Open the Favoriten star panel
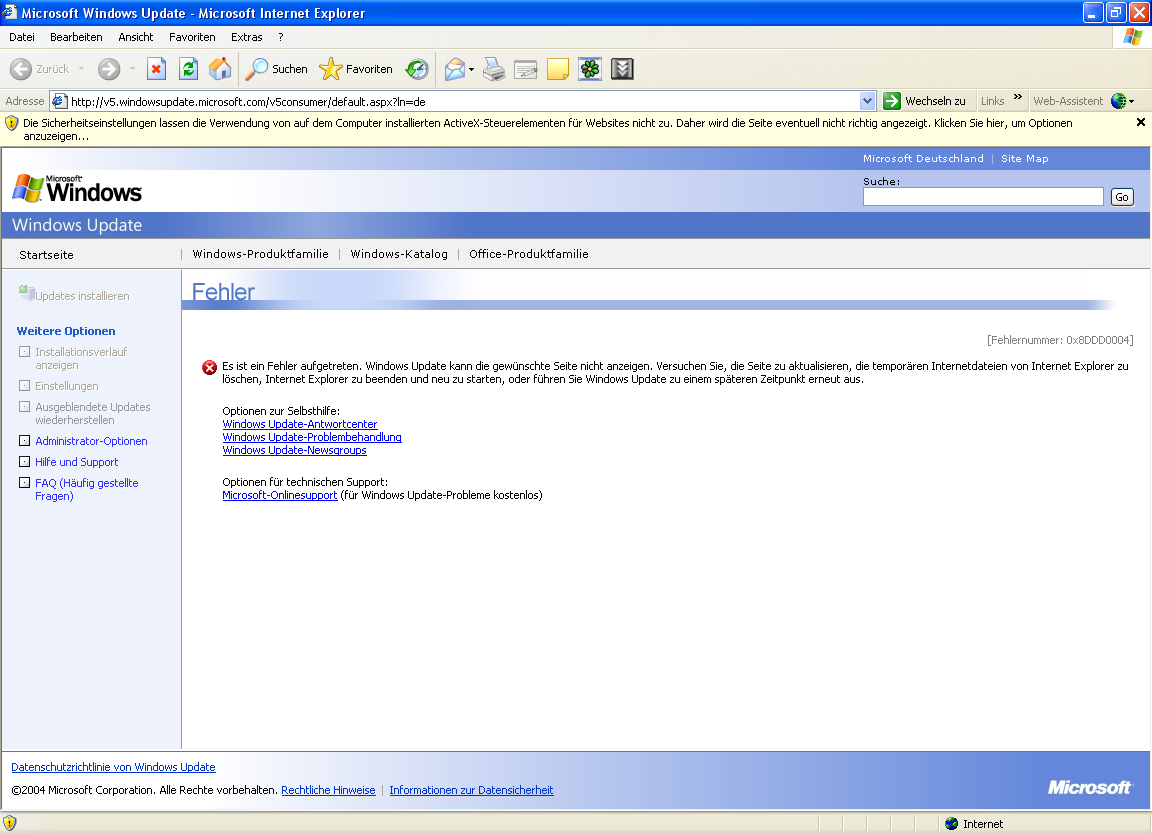 click(x=356, y=69)
